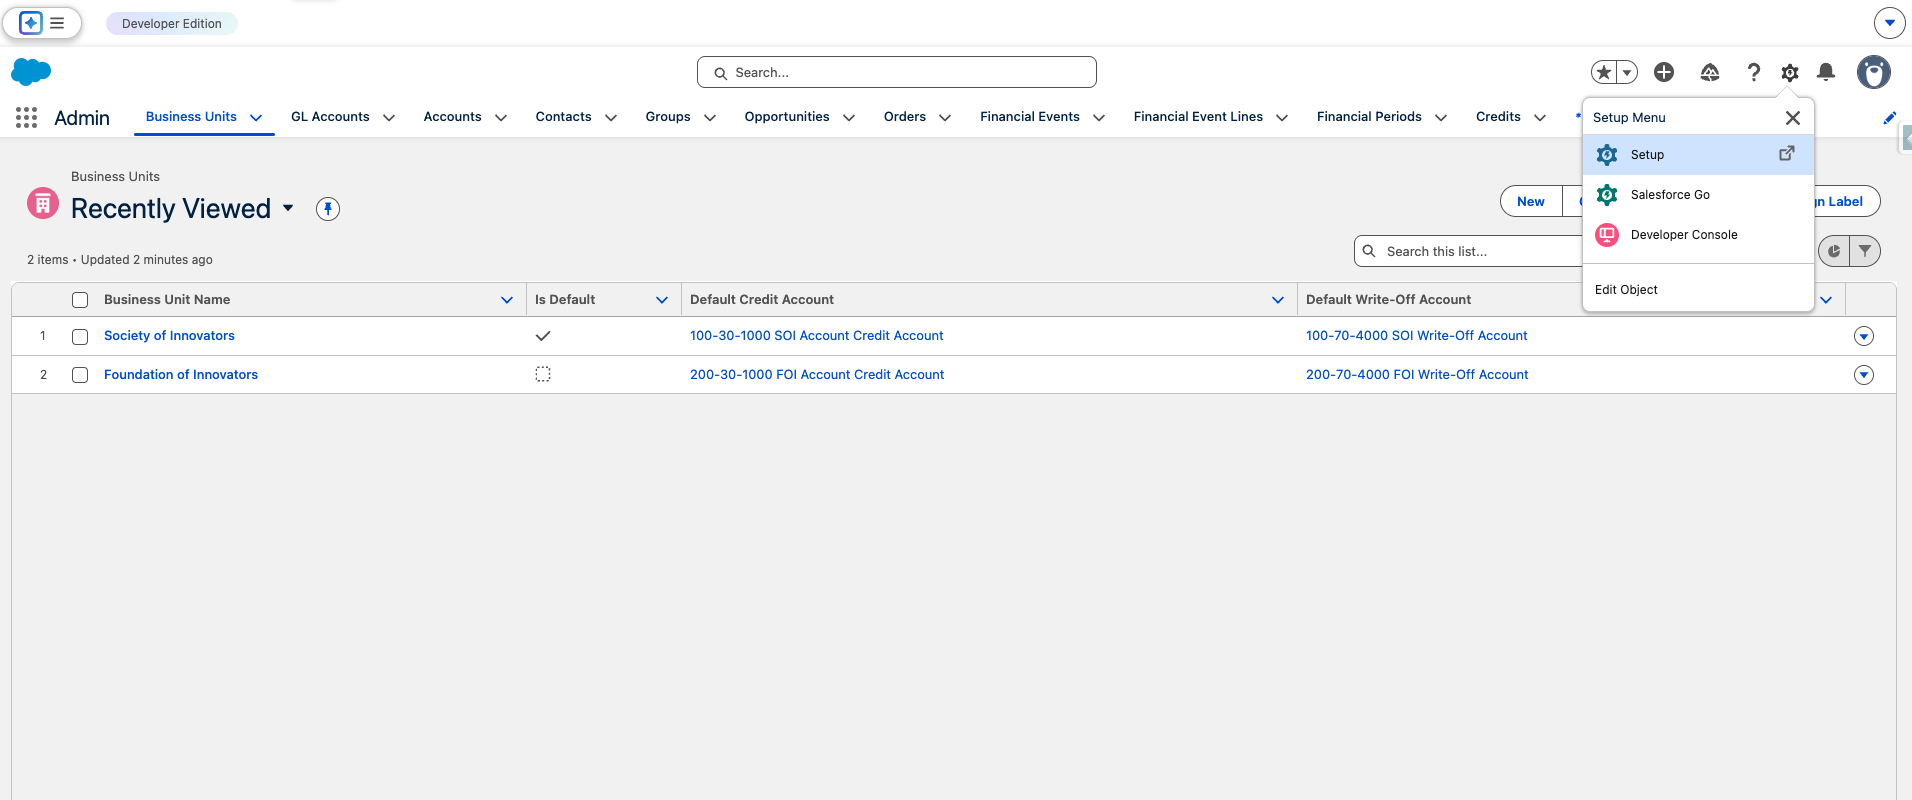
Task: Open 100-30-1000 SOI Account Credit Account link
Action: pos(816,336)
